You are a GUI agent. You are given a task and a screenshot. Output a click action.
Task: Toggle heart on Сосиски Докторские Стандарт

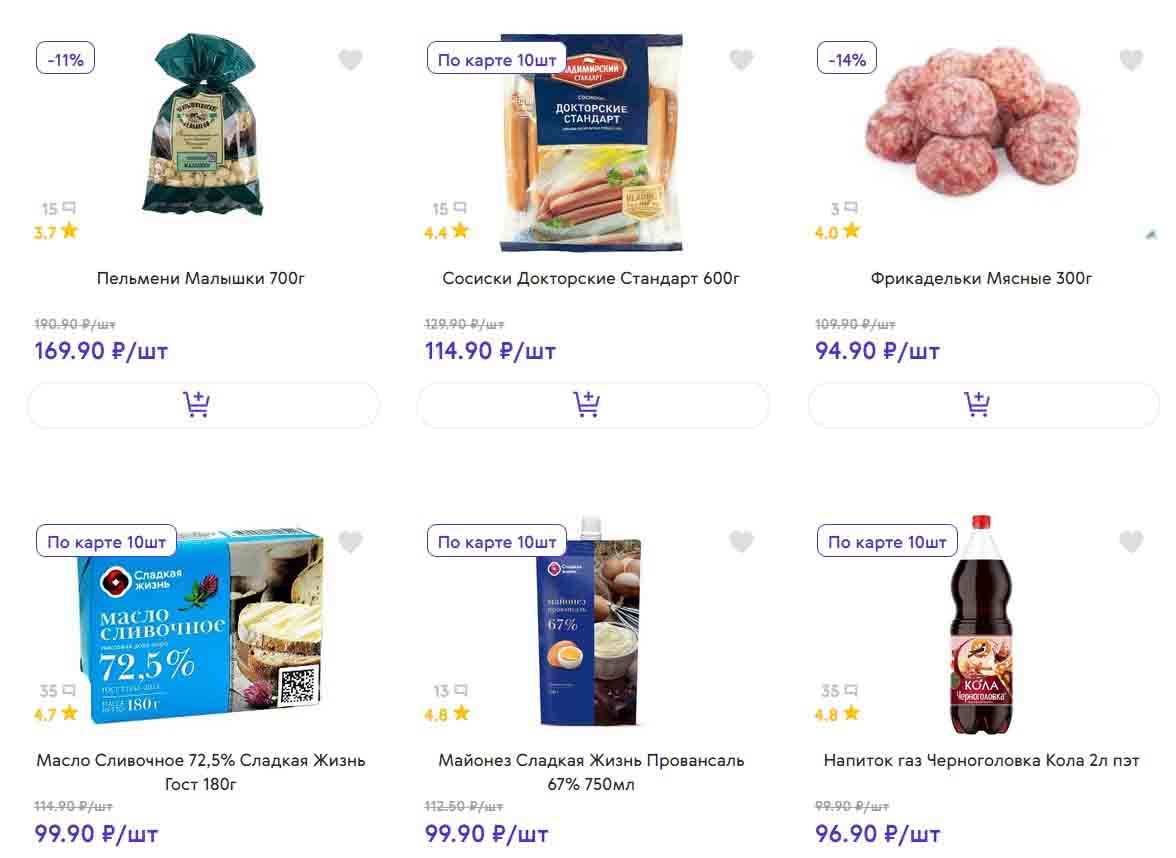click(x=741, y=60)
